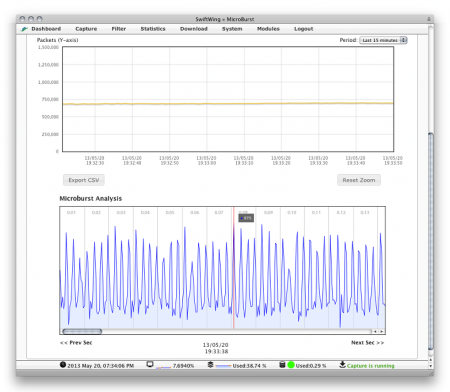Select the Logout menu item
Viewport: 450px width, 392px height.
[304, 29]
